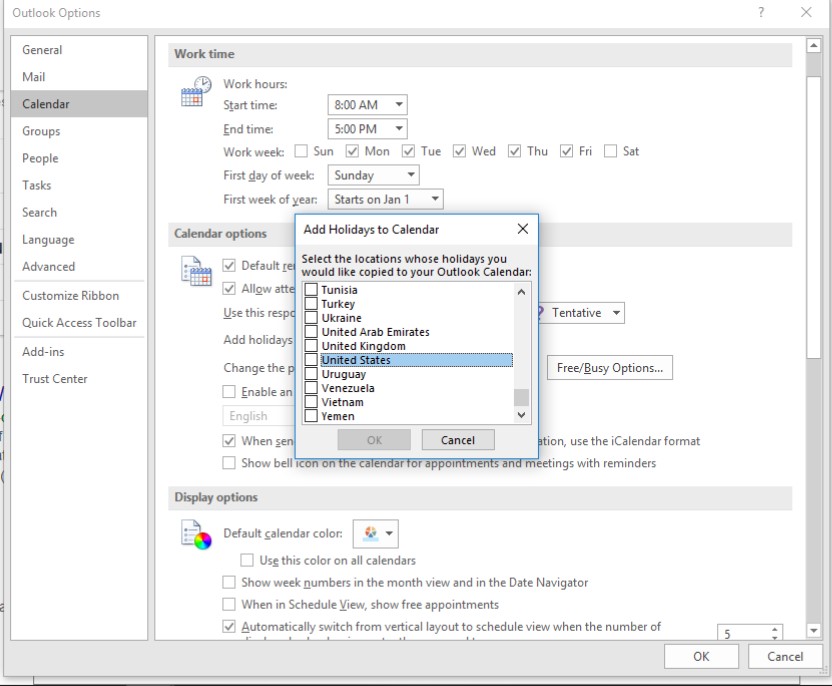Uncheck the Wed work week checkbox

(460, 151)
